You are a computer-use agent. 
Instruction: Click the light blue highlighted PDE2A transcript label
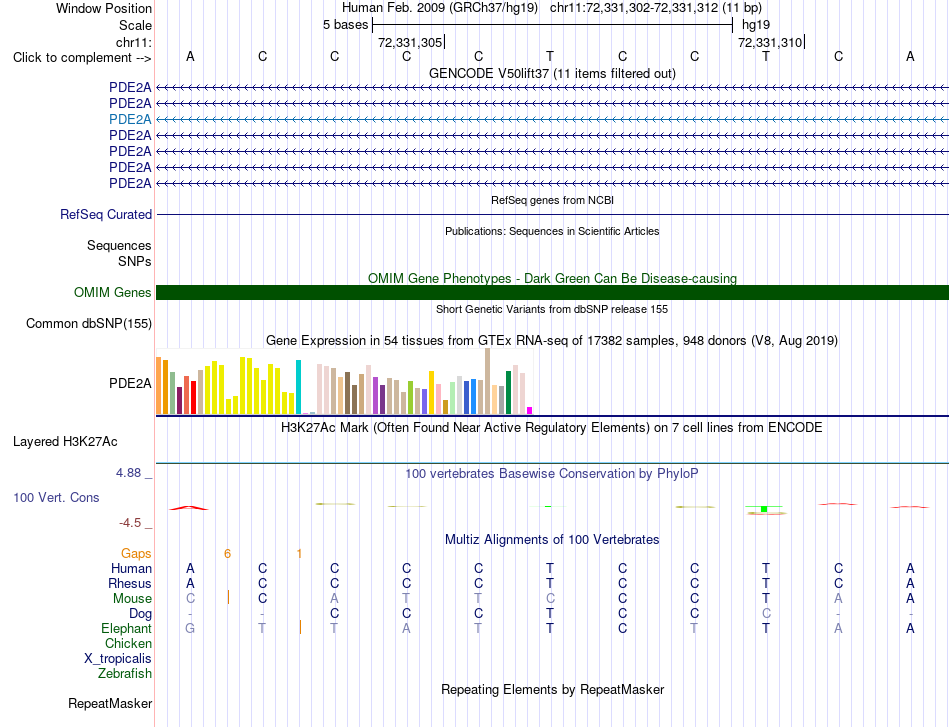[130, 119]
